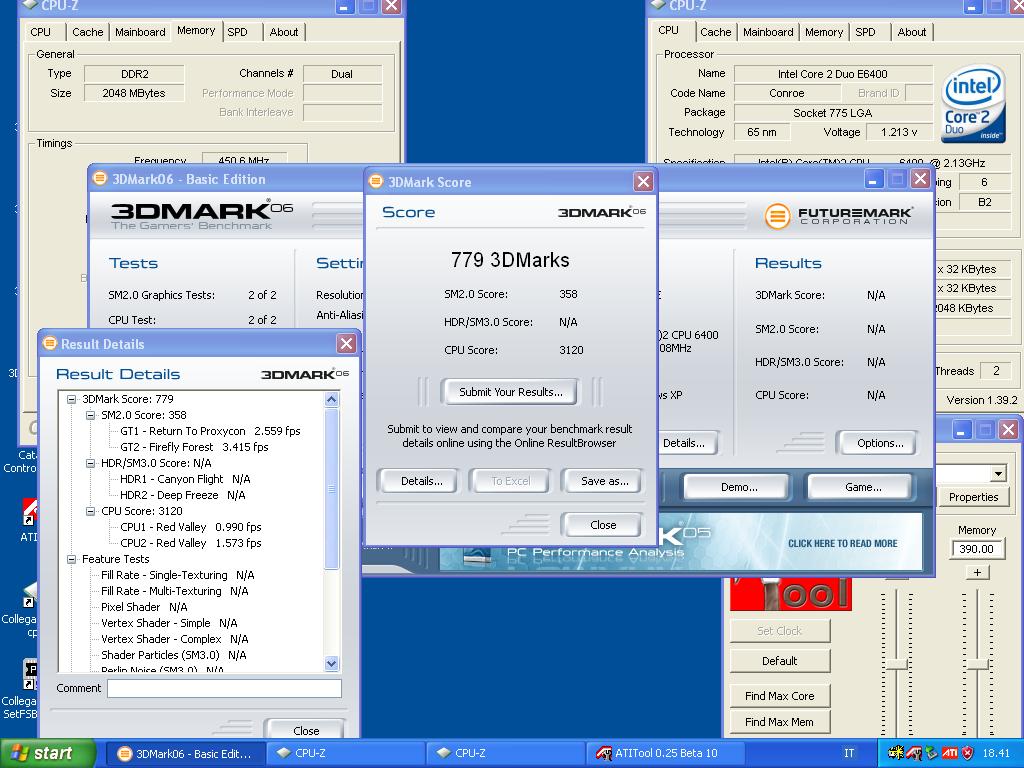Click Result Details scrollbar down arrow
Image resolution: width=1024 pixels, height=768 pixels.
(332, 664)
